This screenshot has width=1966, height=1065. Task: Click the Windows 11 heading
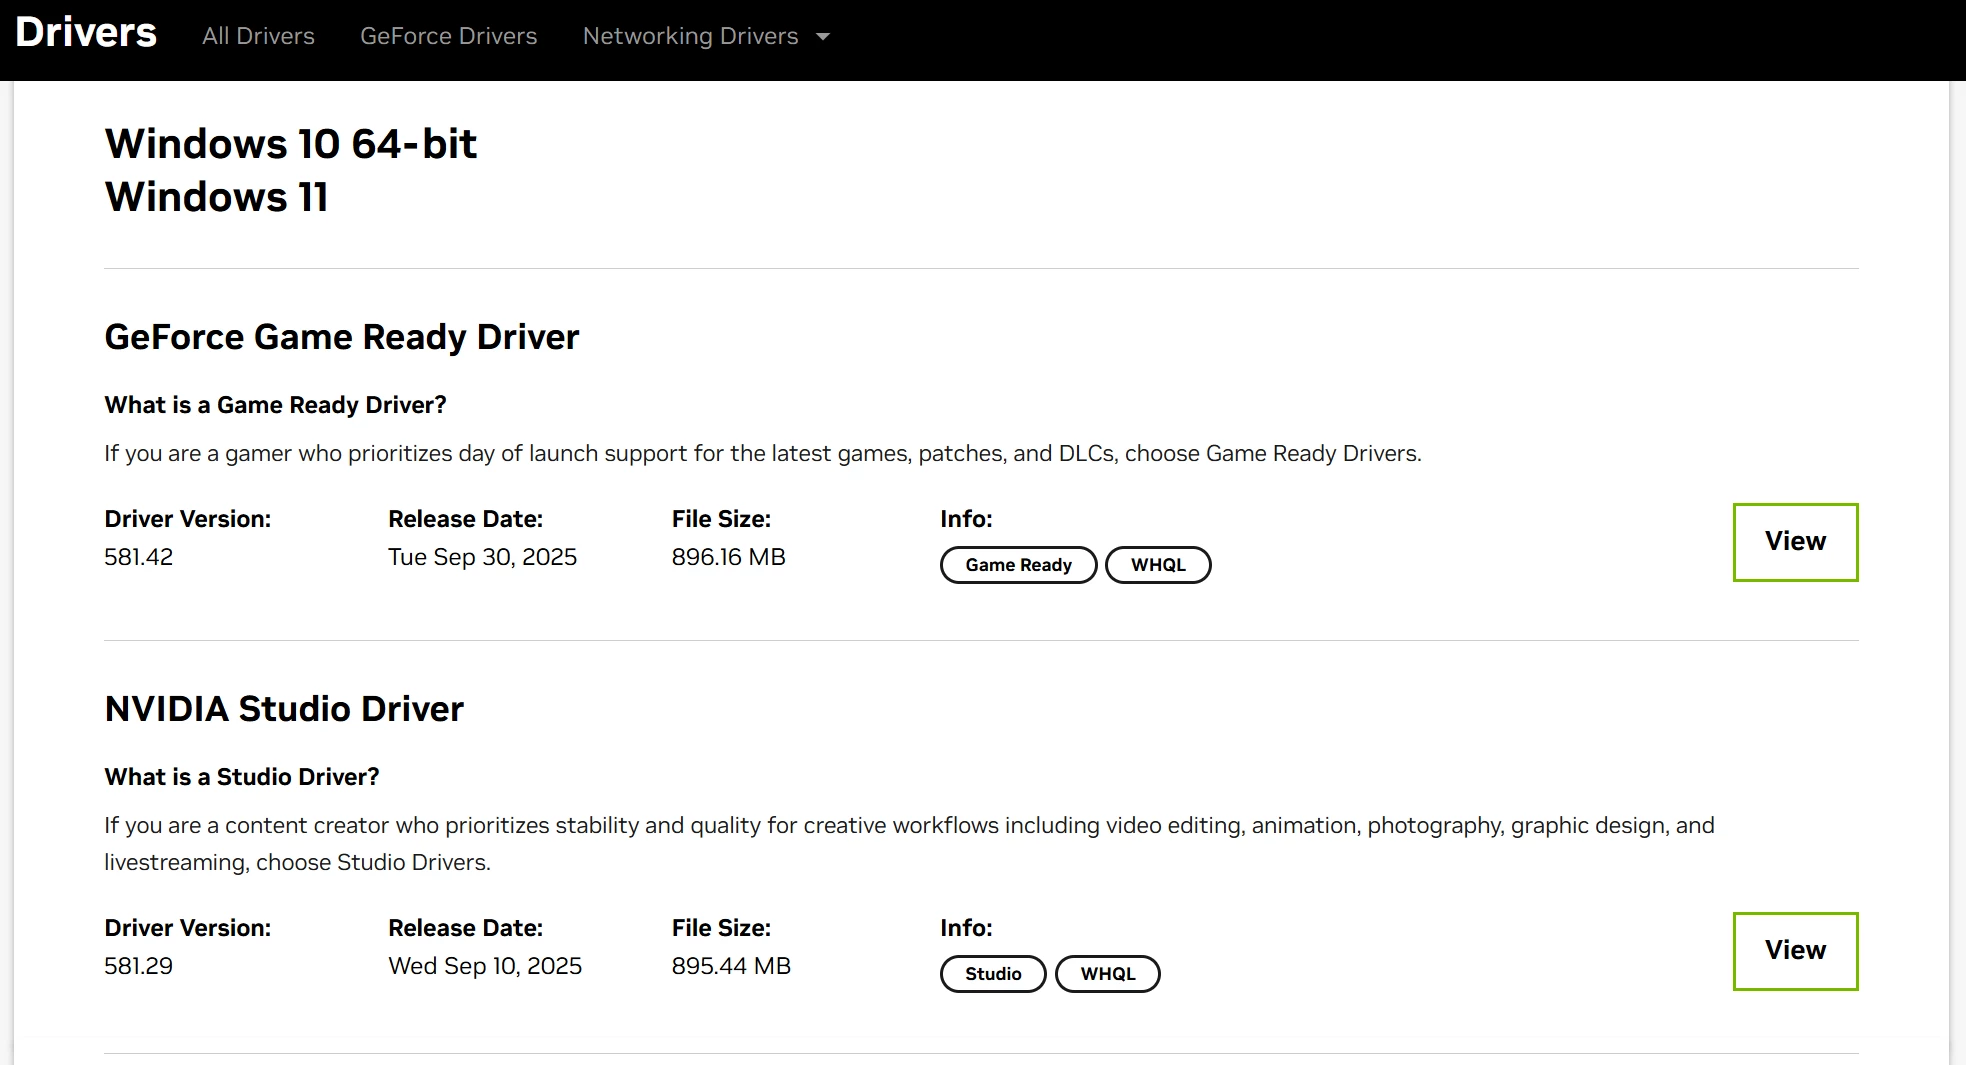coord(216,197)
